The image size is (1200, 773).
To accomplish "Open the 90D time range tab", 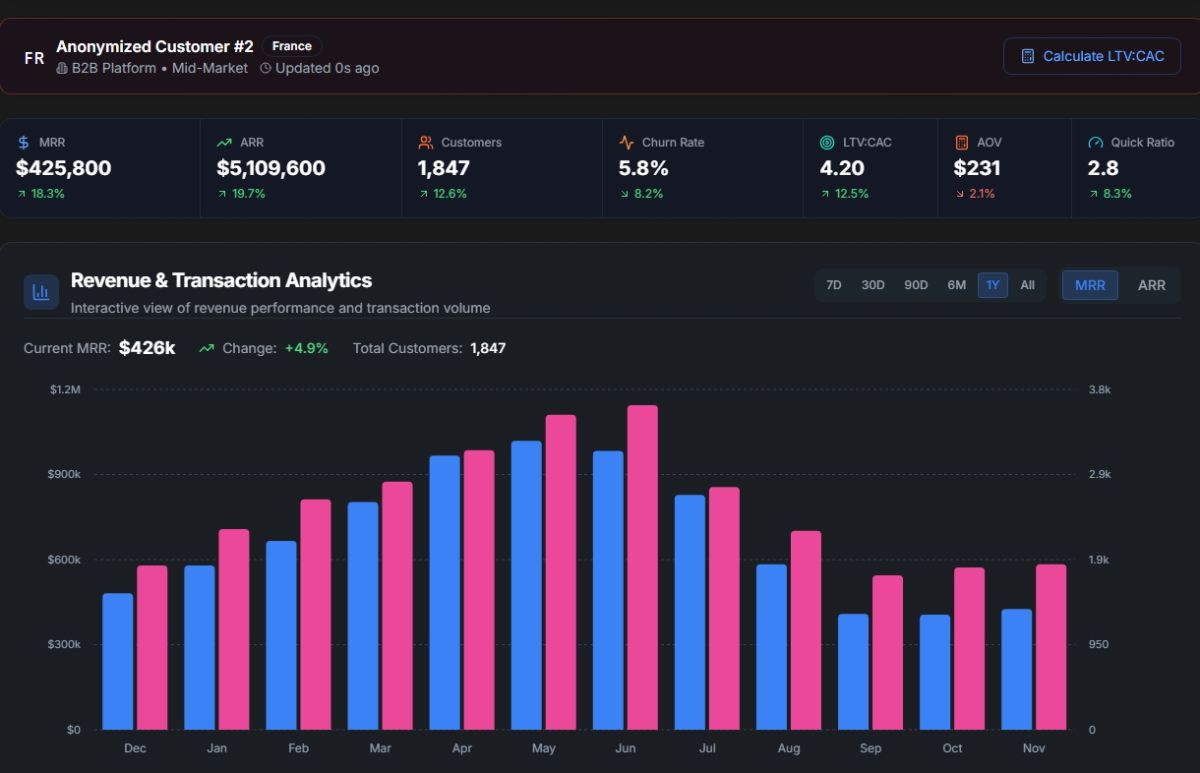I will click(x=915, y=285).
